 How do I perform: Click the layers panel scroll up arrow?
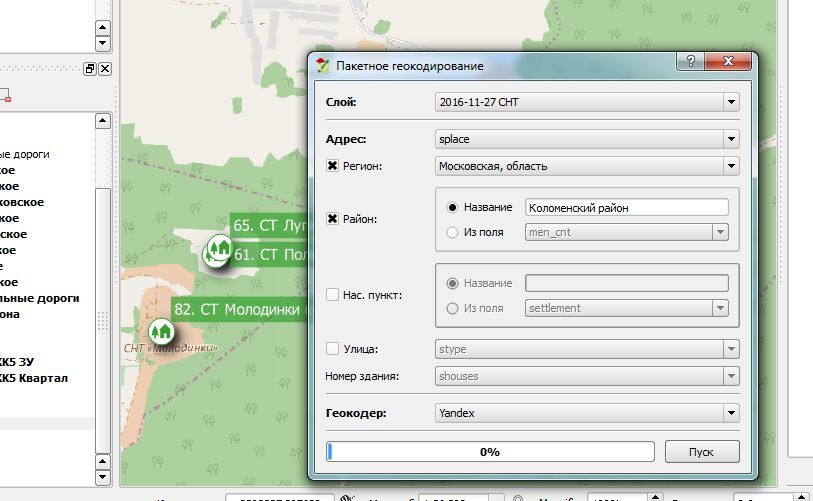103,121
